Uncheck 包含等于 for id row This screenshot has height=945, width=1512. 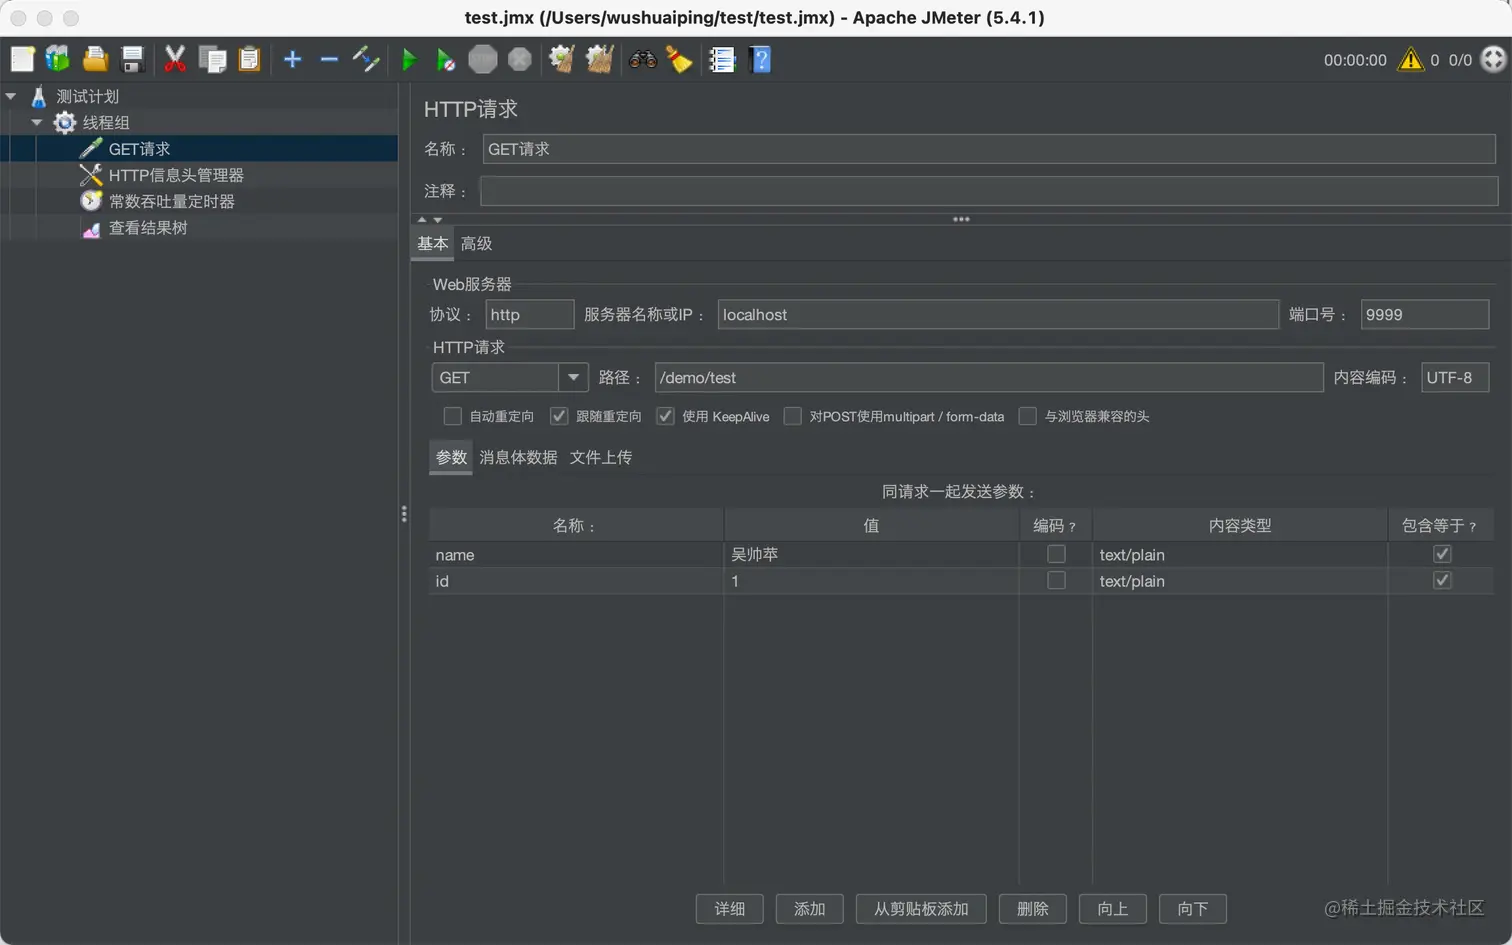(x=1442, y=581)
